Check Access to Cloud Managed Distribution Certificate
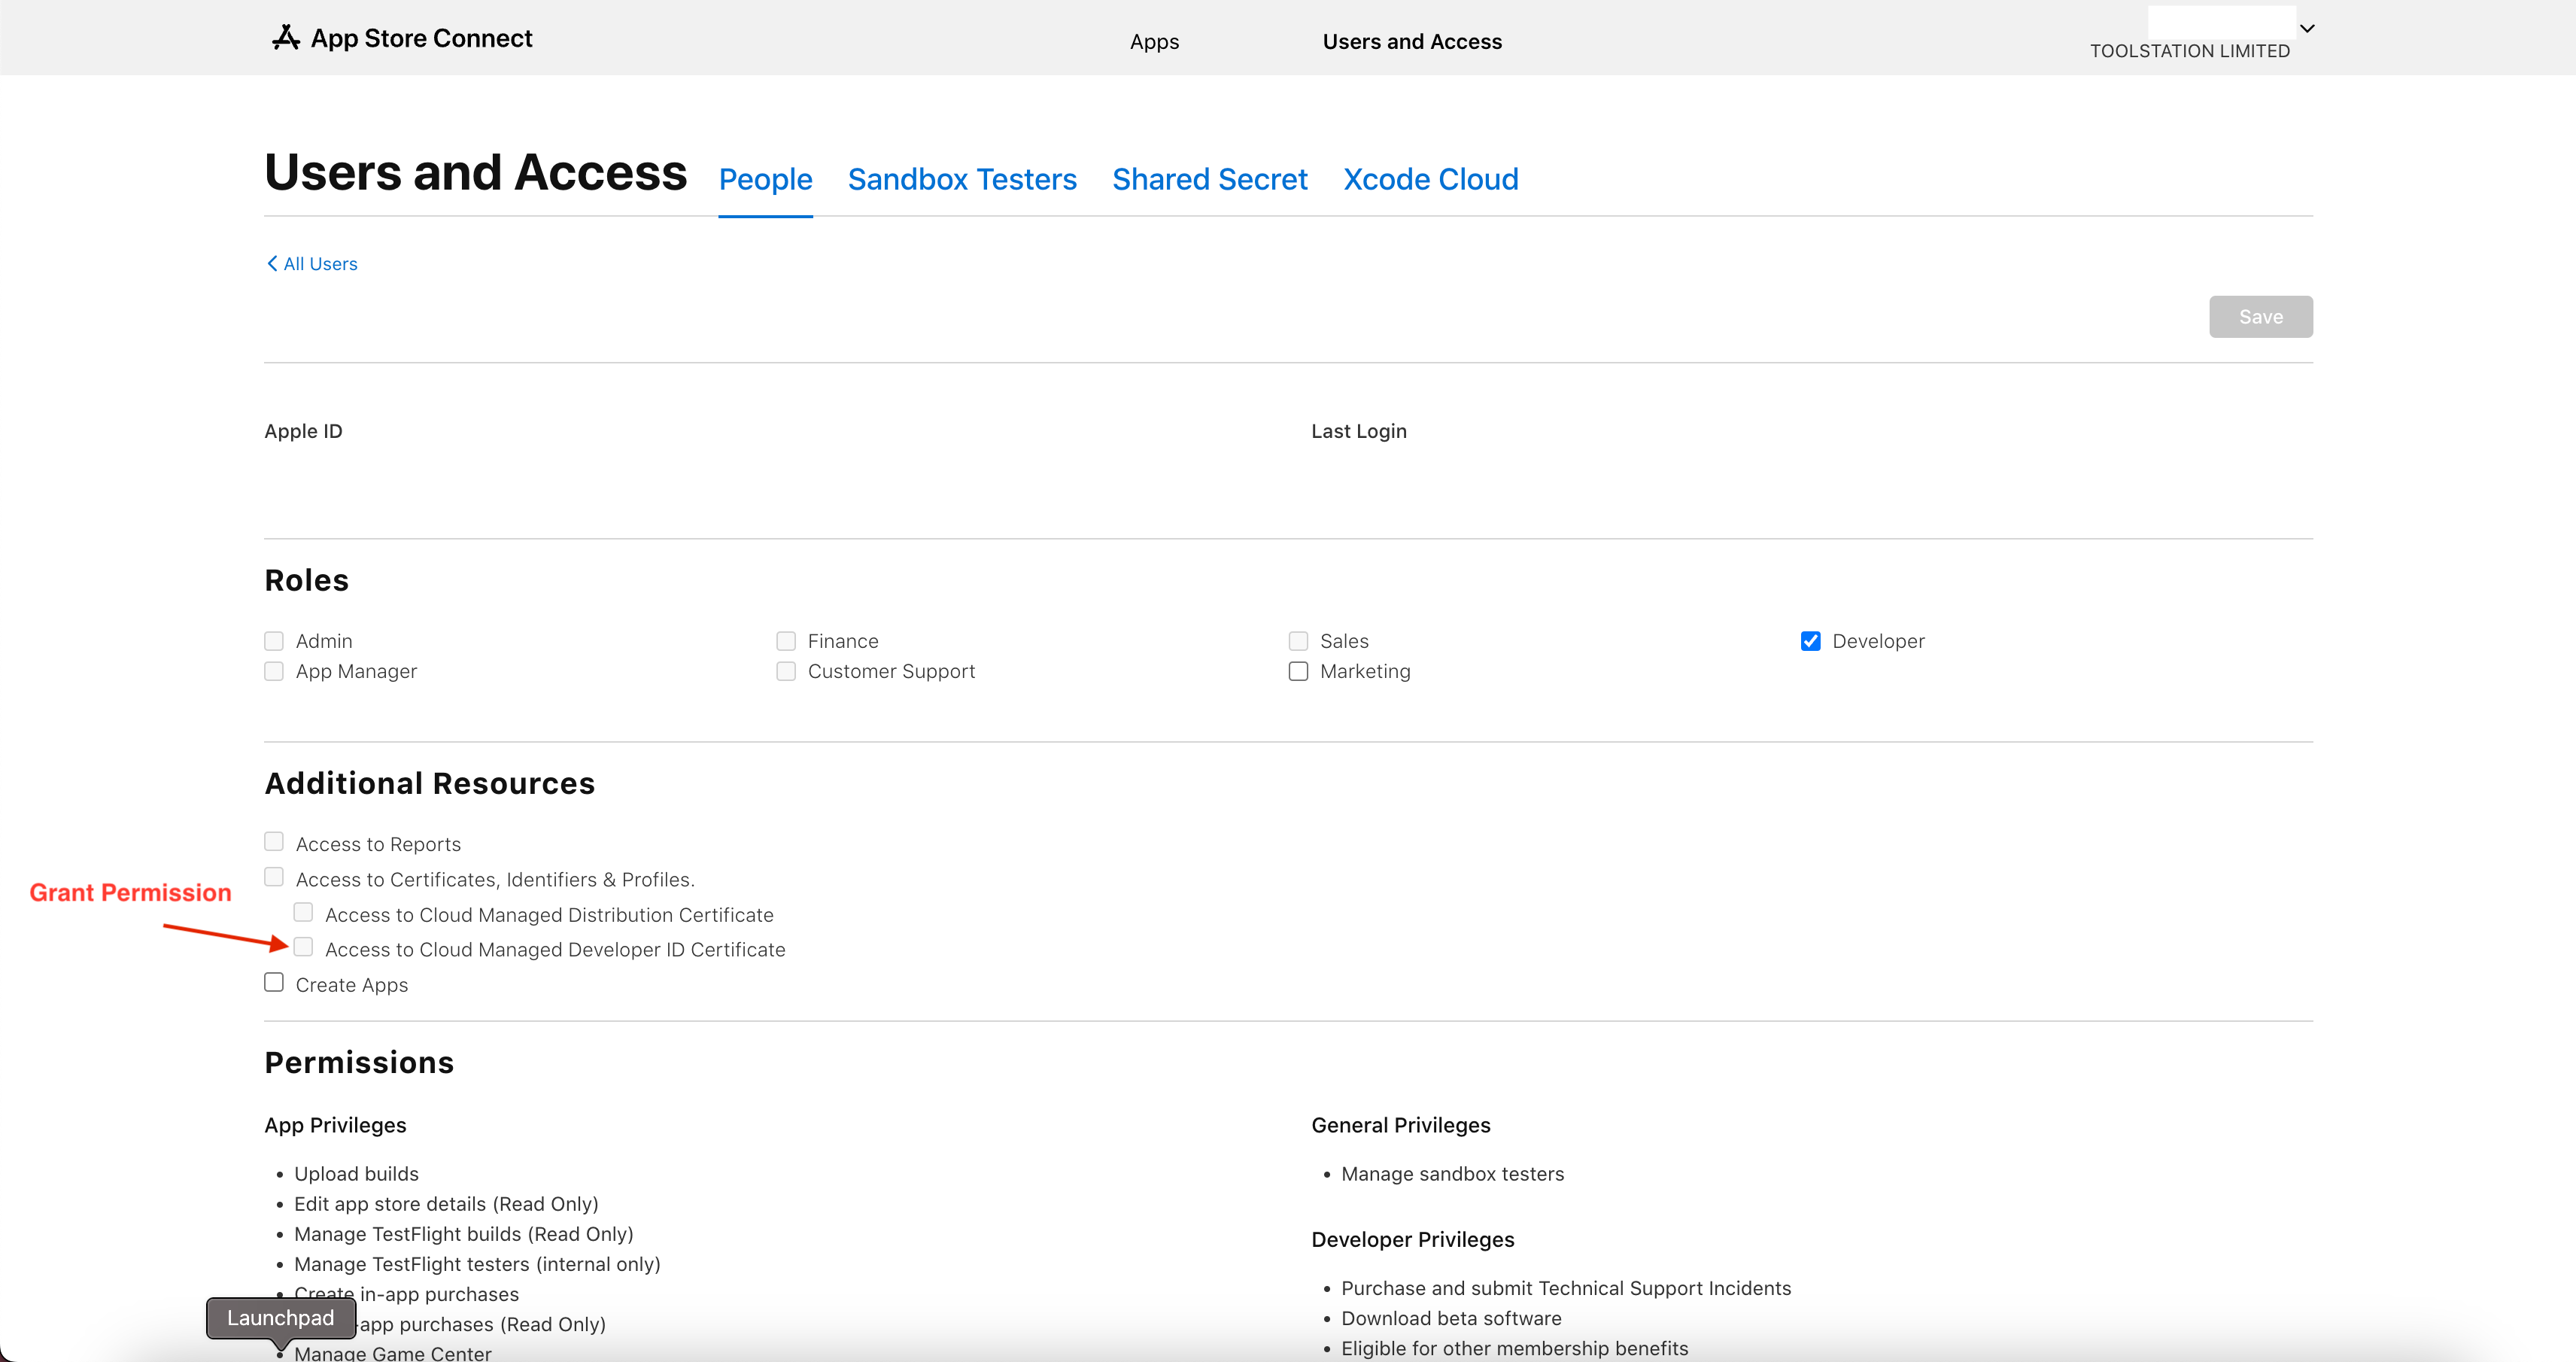Viewport: 2576px width, 1362px height. (x=303, y=912)
